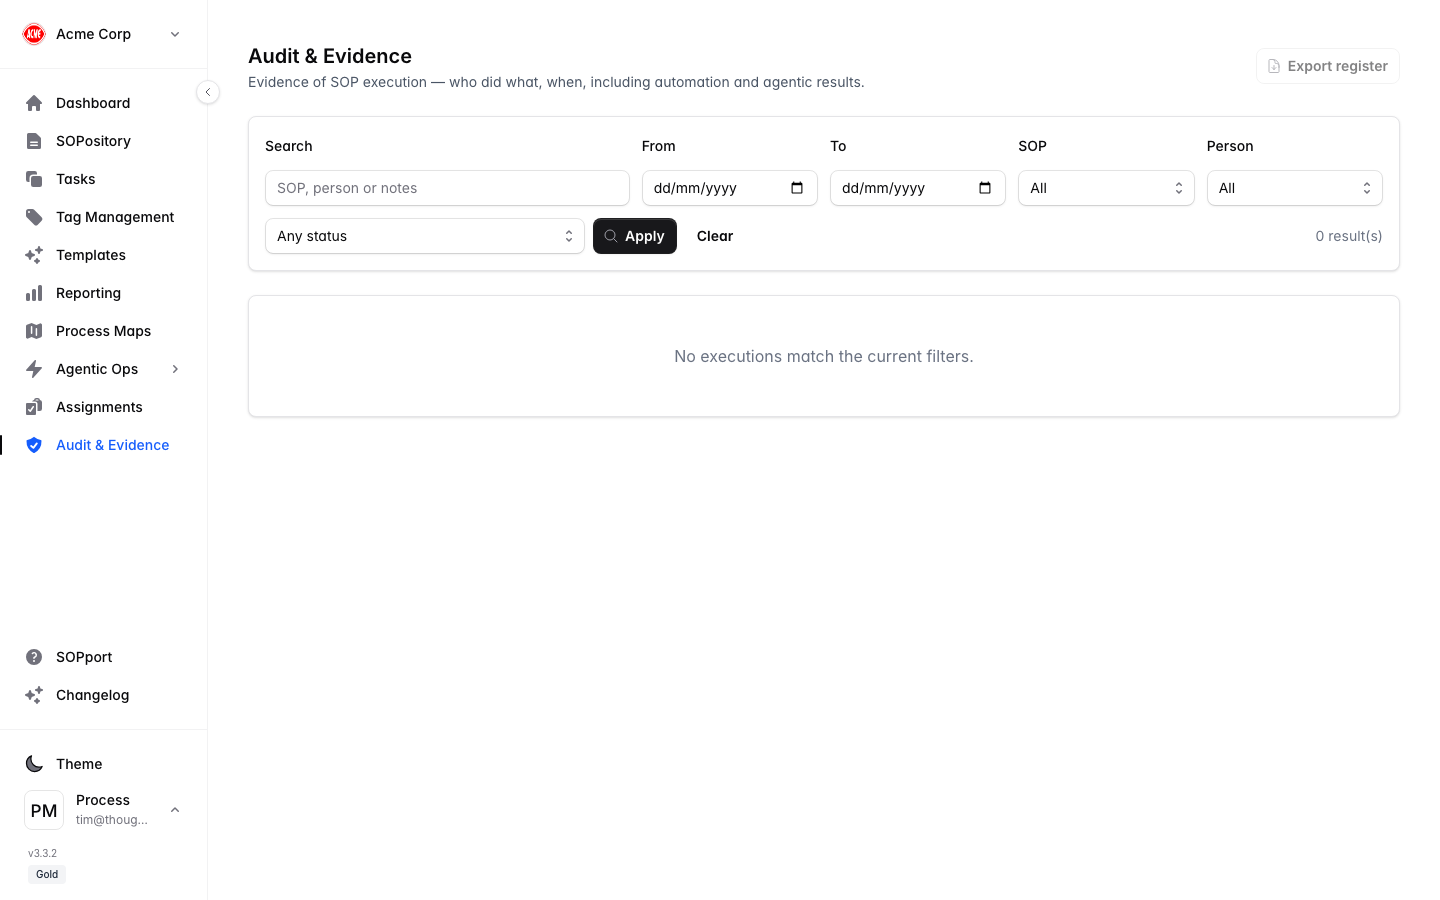This screenshot has width=1440, height=900.
Task: Click the Changelog sparkle icon
Action: pos(34,695)
